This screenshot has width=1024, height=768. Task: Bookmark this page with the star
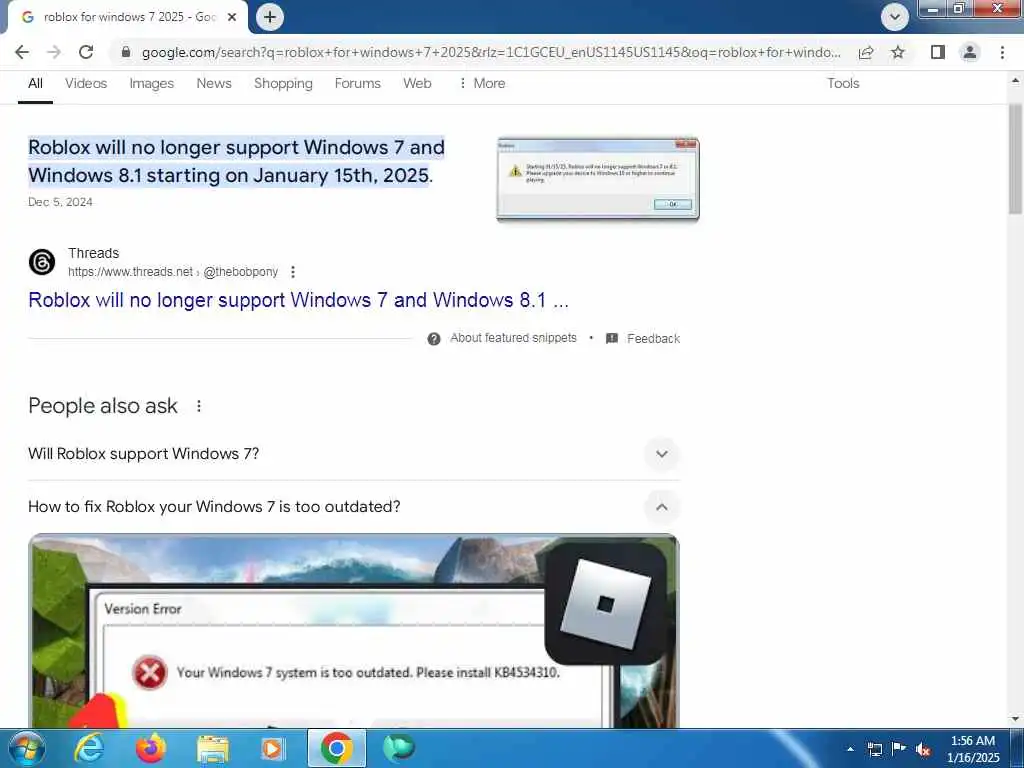coord(898,52)
